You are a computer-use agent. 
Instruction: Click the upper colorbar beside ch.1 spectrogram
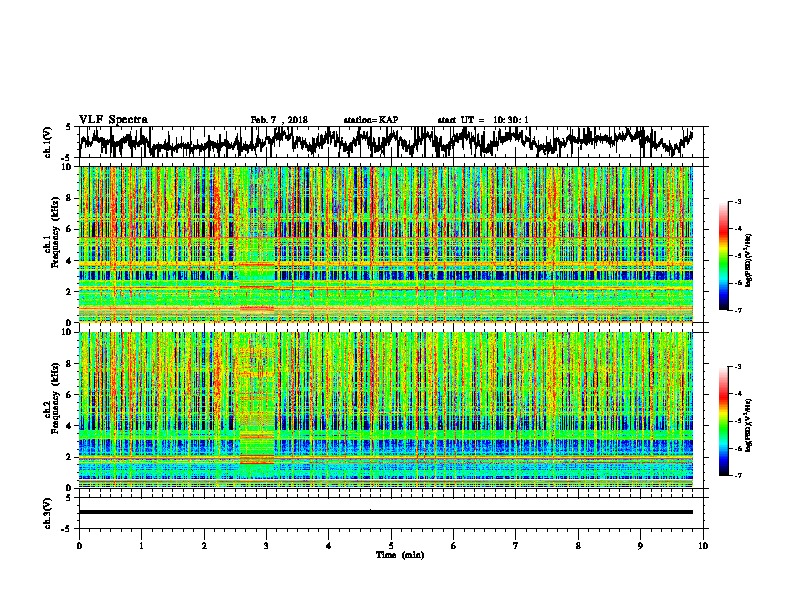pos(724,256)
